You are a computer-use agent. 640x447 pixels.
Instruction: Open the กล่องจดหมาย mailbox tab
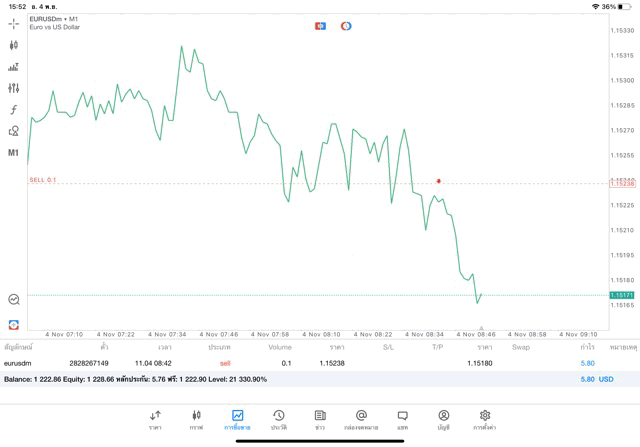tap(361, 419)
